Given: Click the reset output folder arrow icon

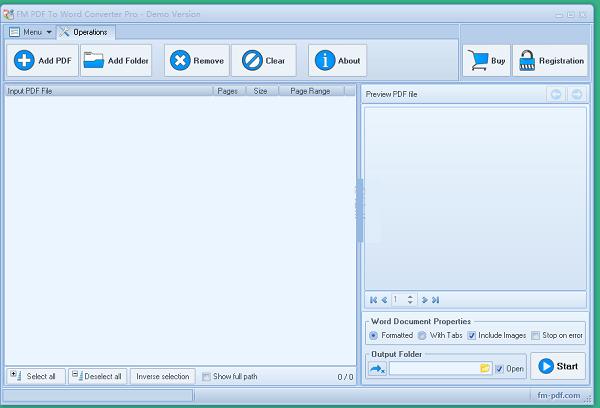Looking at the screenshot, I should tap(377, 368).
